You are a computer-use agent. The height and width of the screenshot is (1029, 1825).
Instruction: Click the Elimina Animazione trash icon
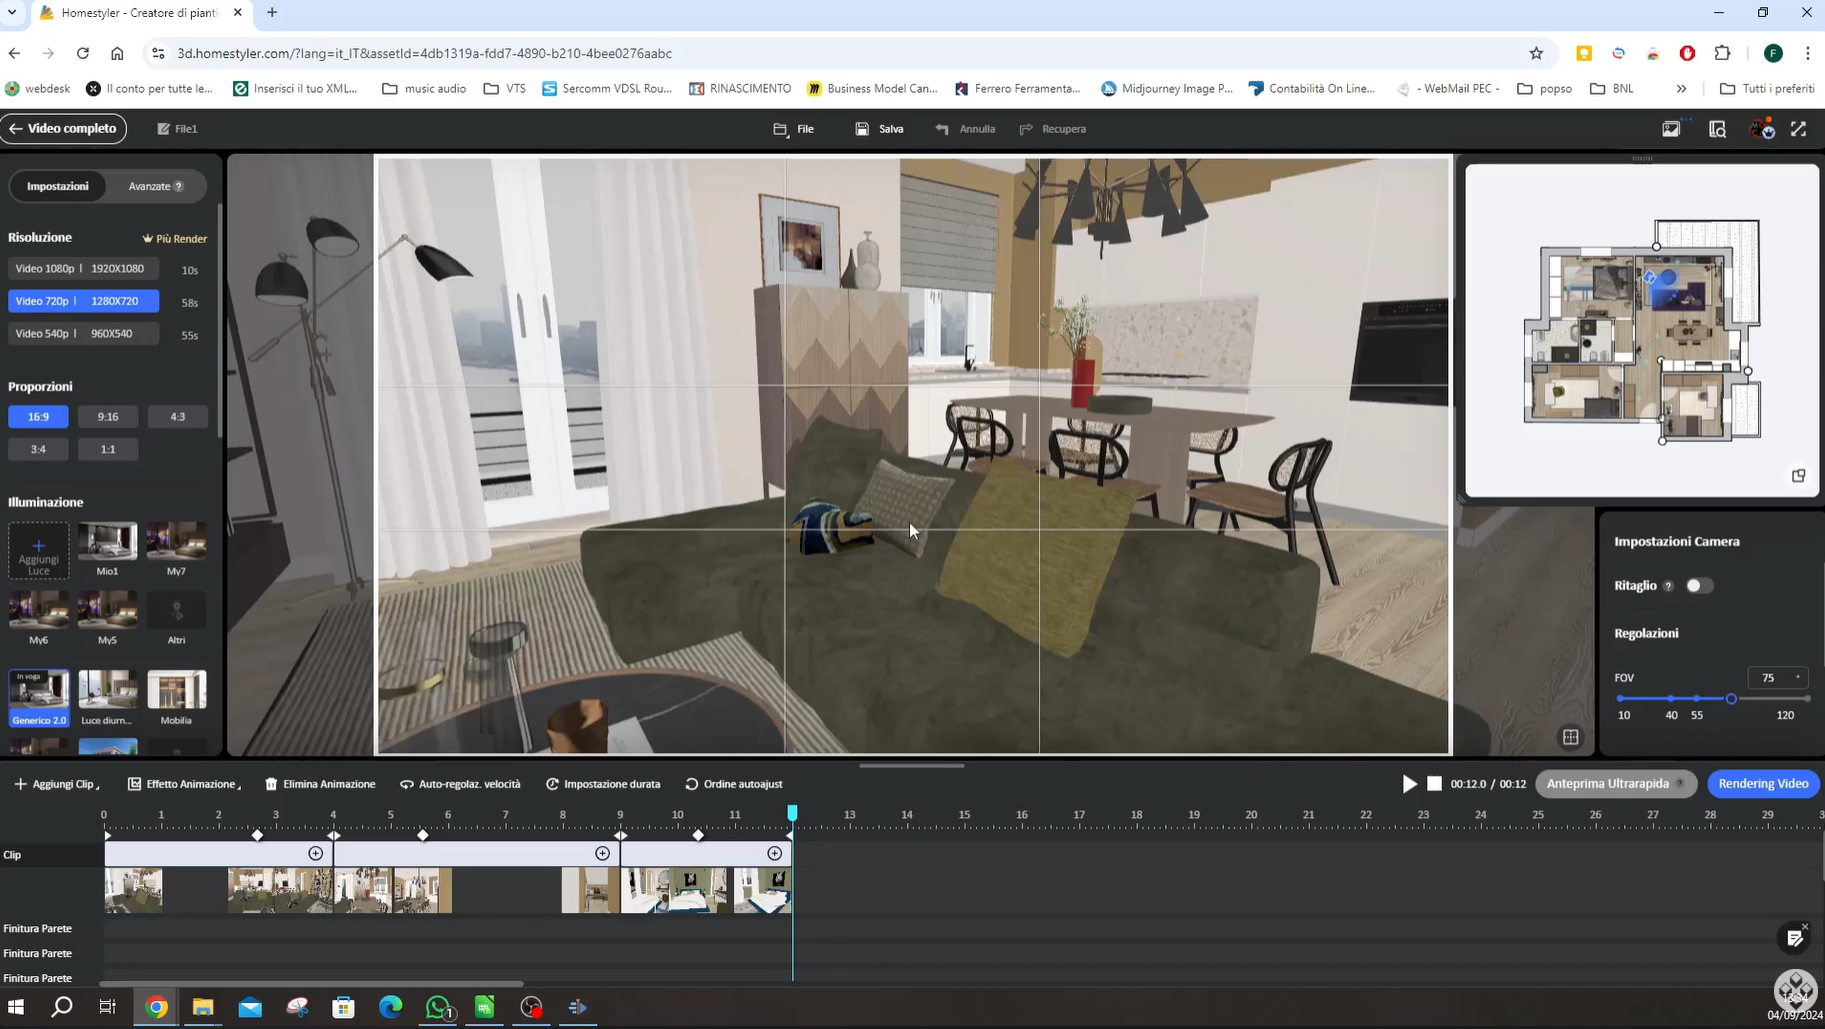(x=271, y=784)
